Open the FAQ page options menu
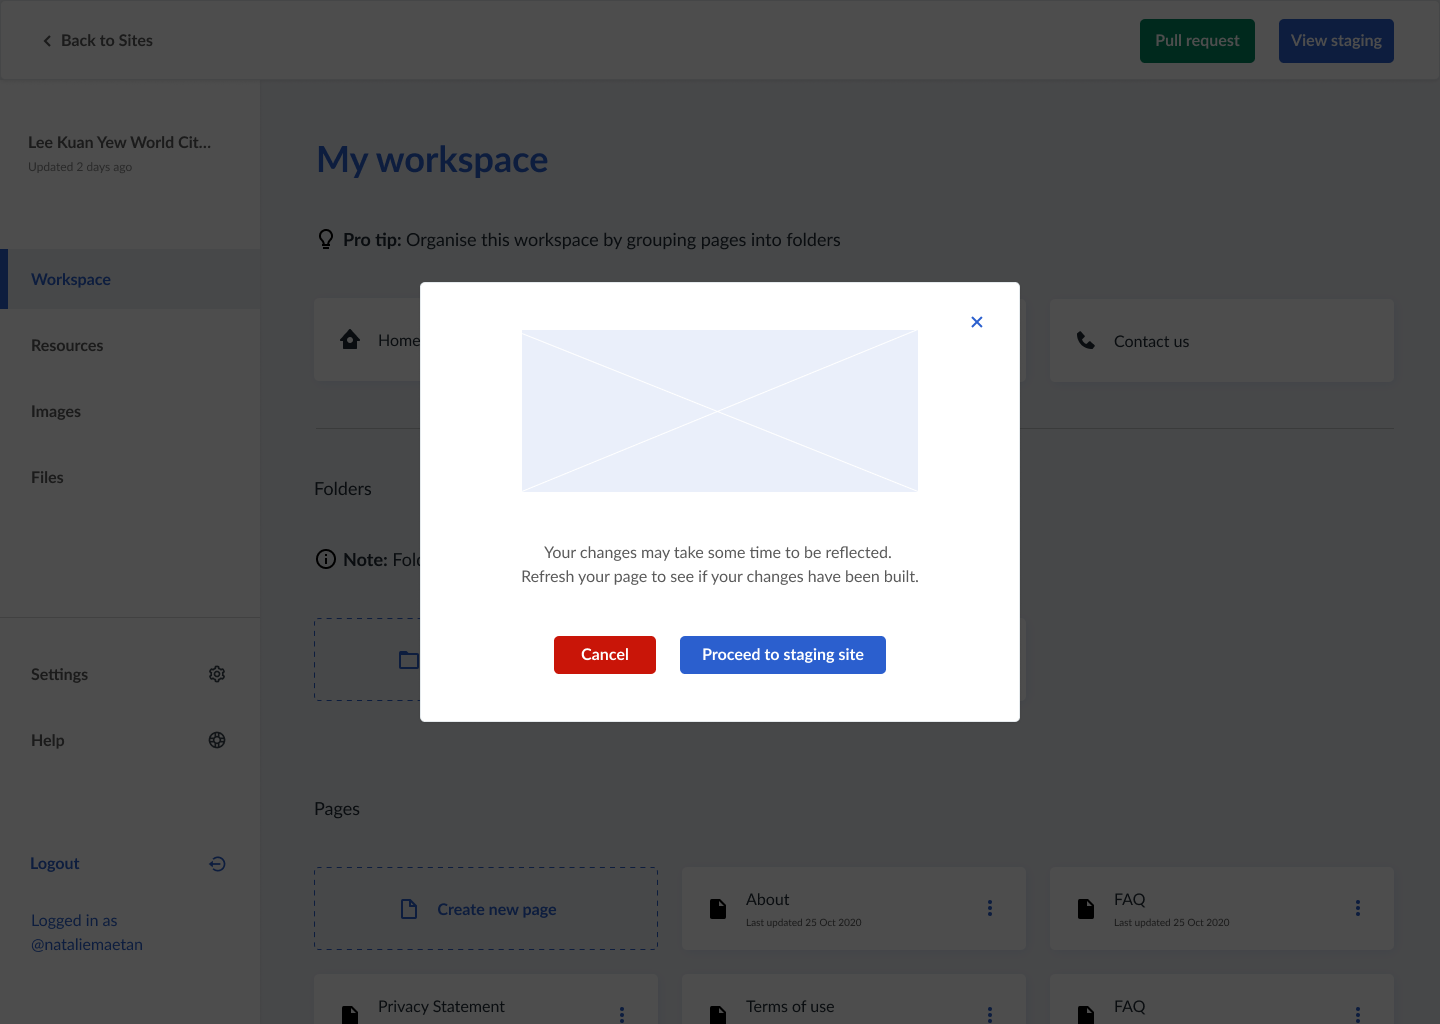 1357,908
